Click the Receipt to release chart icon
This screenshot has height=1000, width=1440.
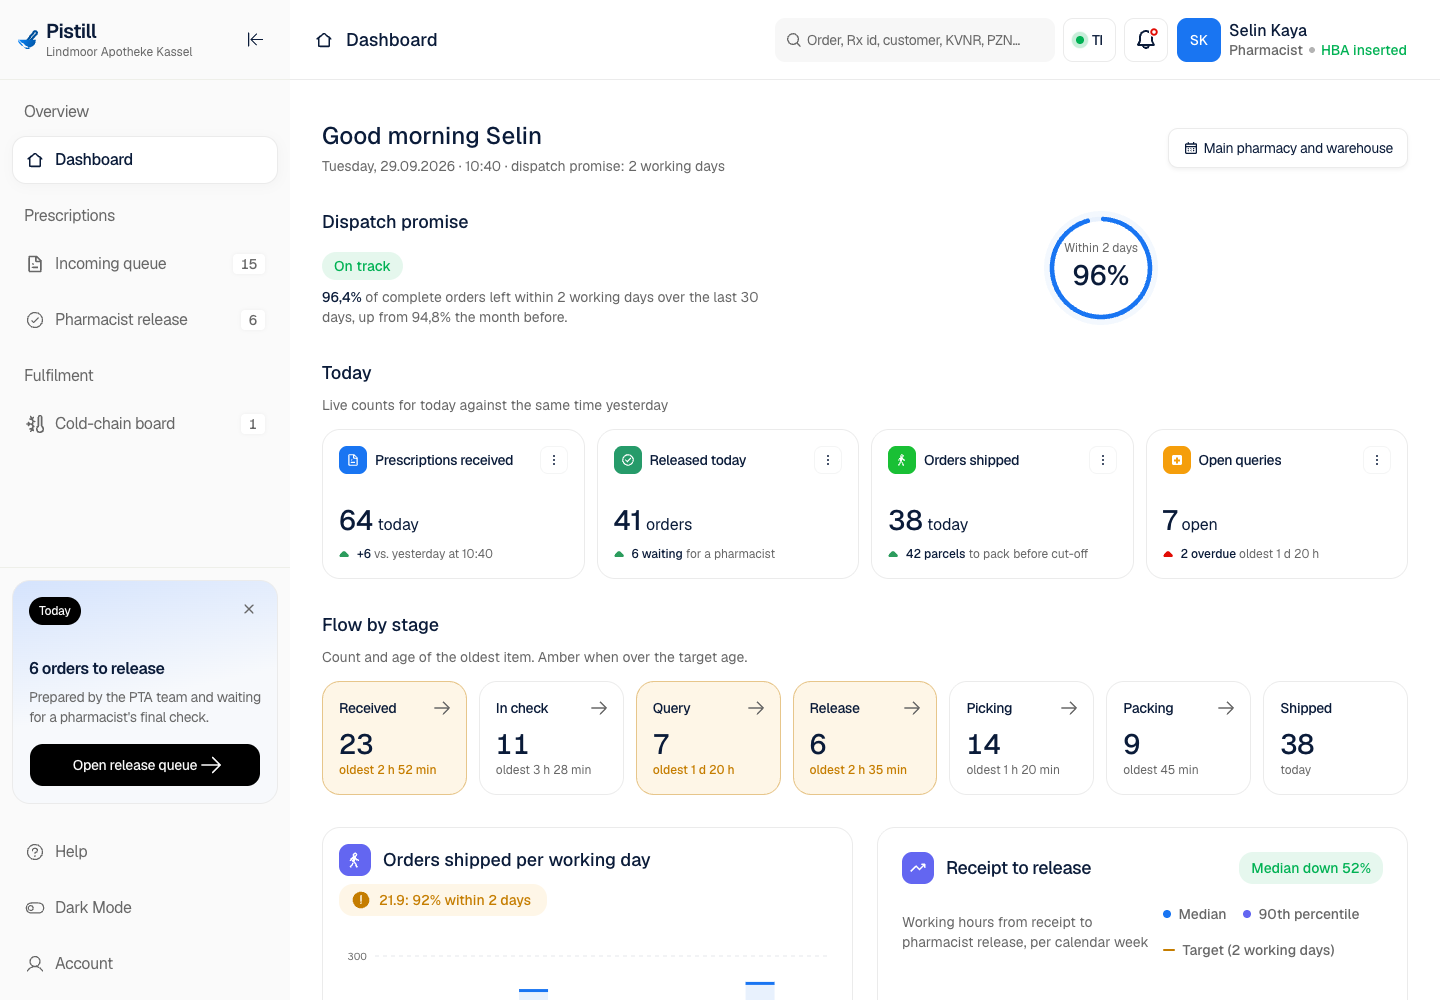(x=918, y=868)
